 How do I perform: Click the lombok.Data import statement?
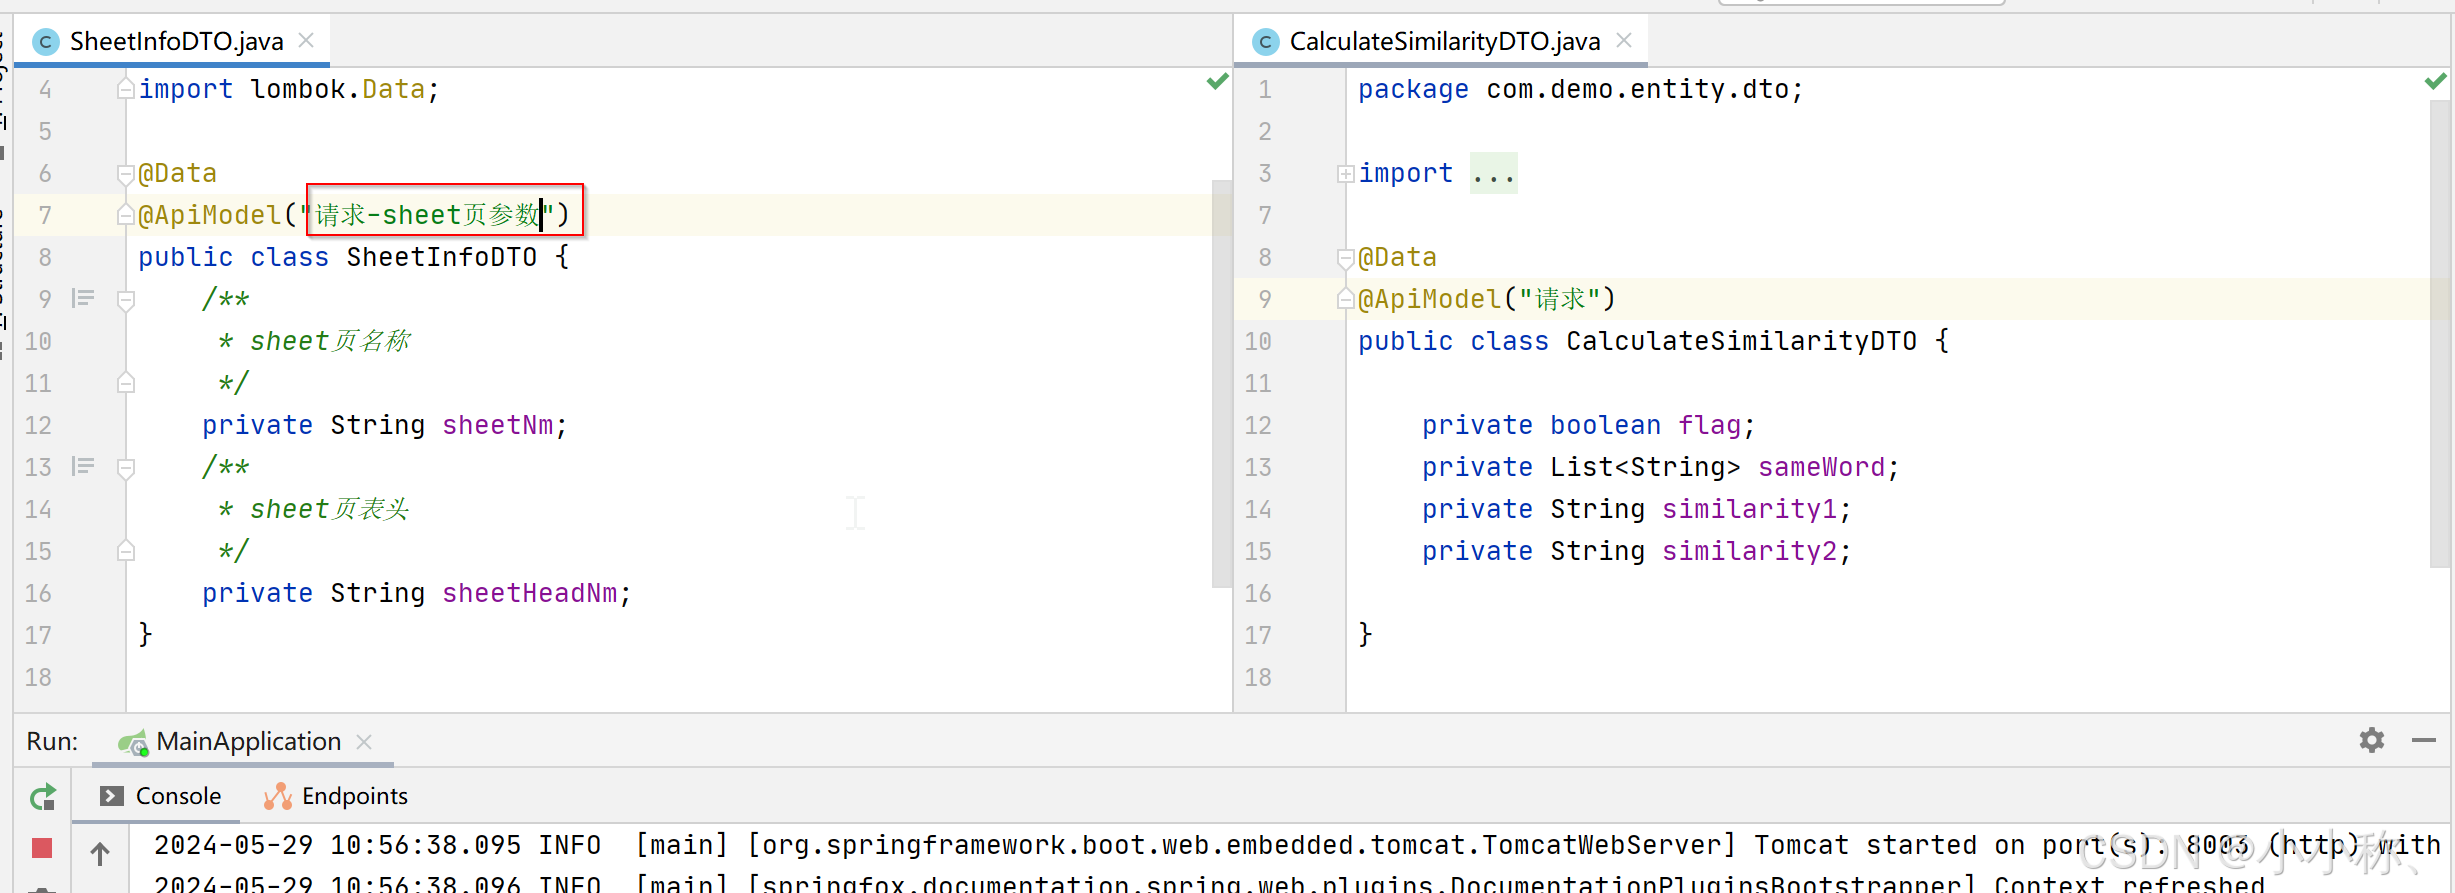pos(288,90)
